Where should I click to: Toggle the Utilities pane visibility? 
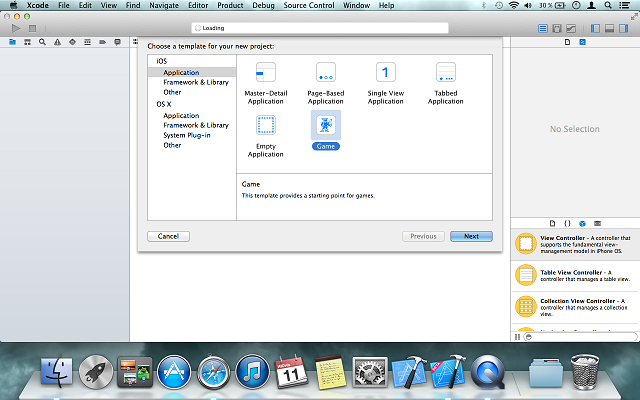click(x=624, y=28)
